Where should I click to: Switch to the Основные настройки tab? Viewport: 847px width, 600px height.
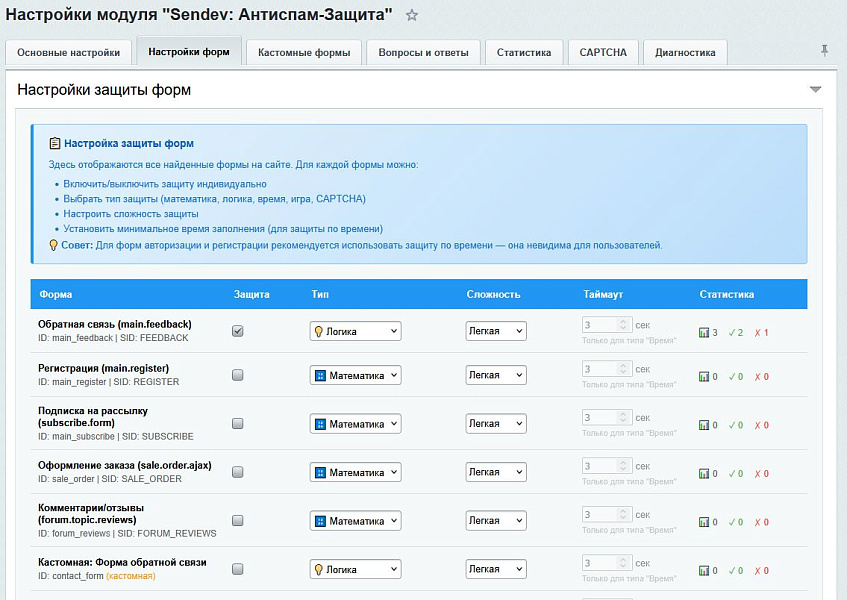(x=69, y=53)
